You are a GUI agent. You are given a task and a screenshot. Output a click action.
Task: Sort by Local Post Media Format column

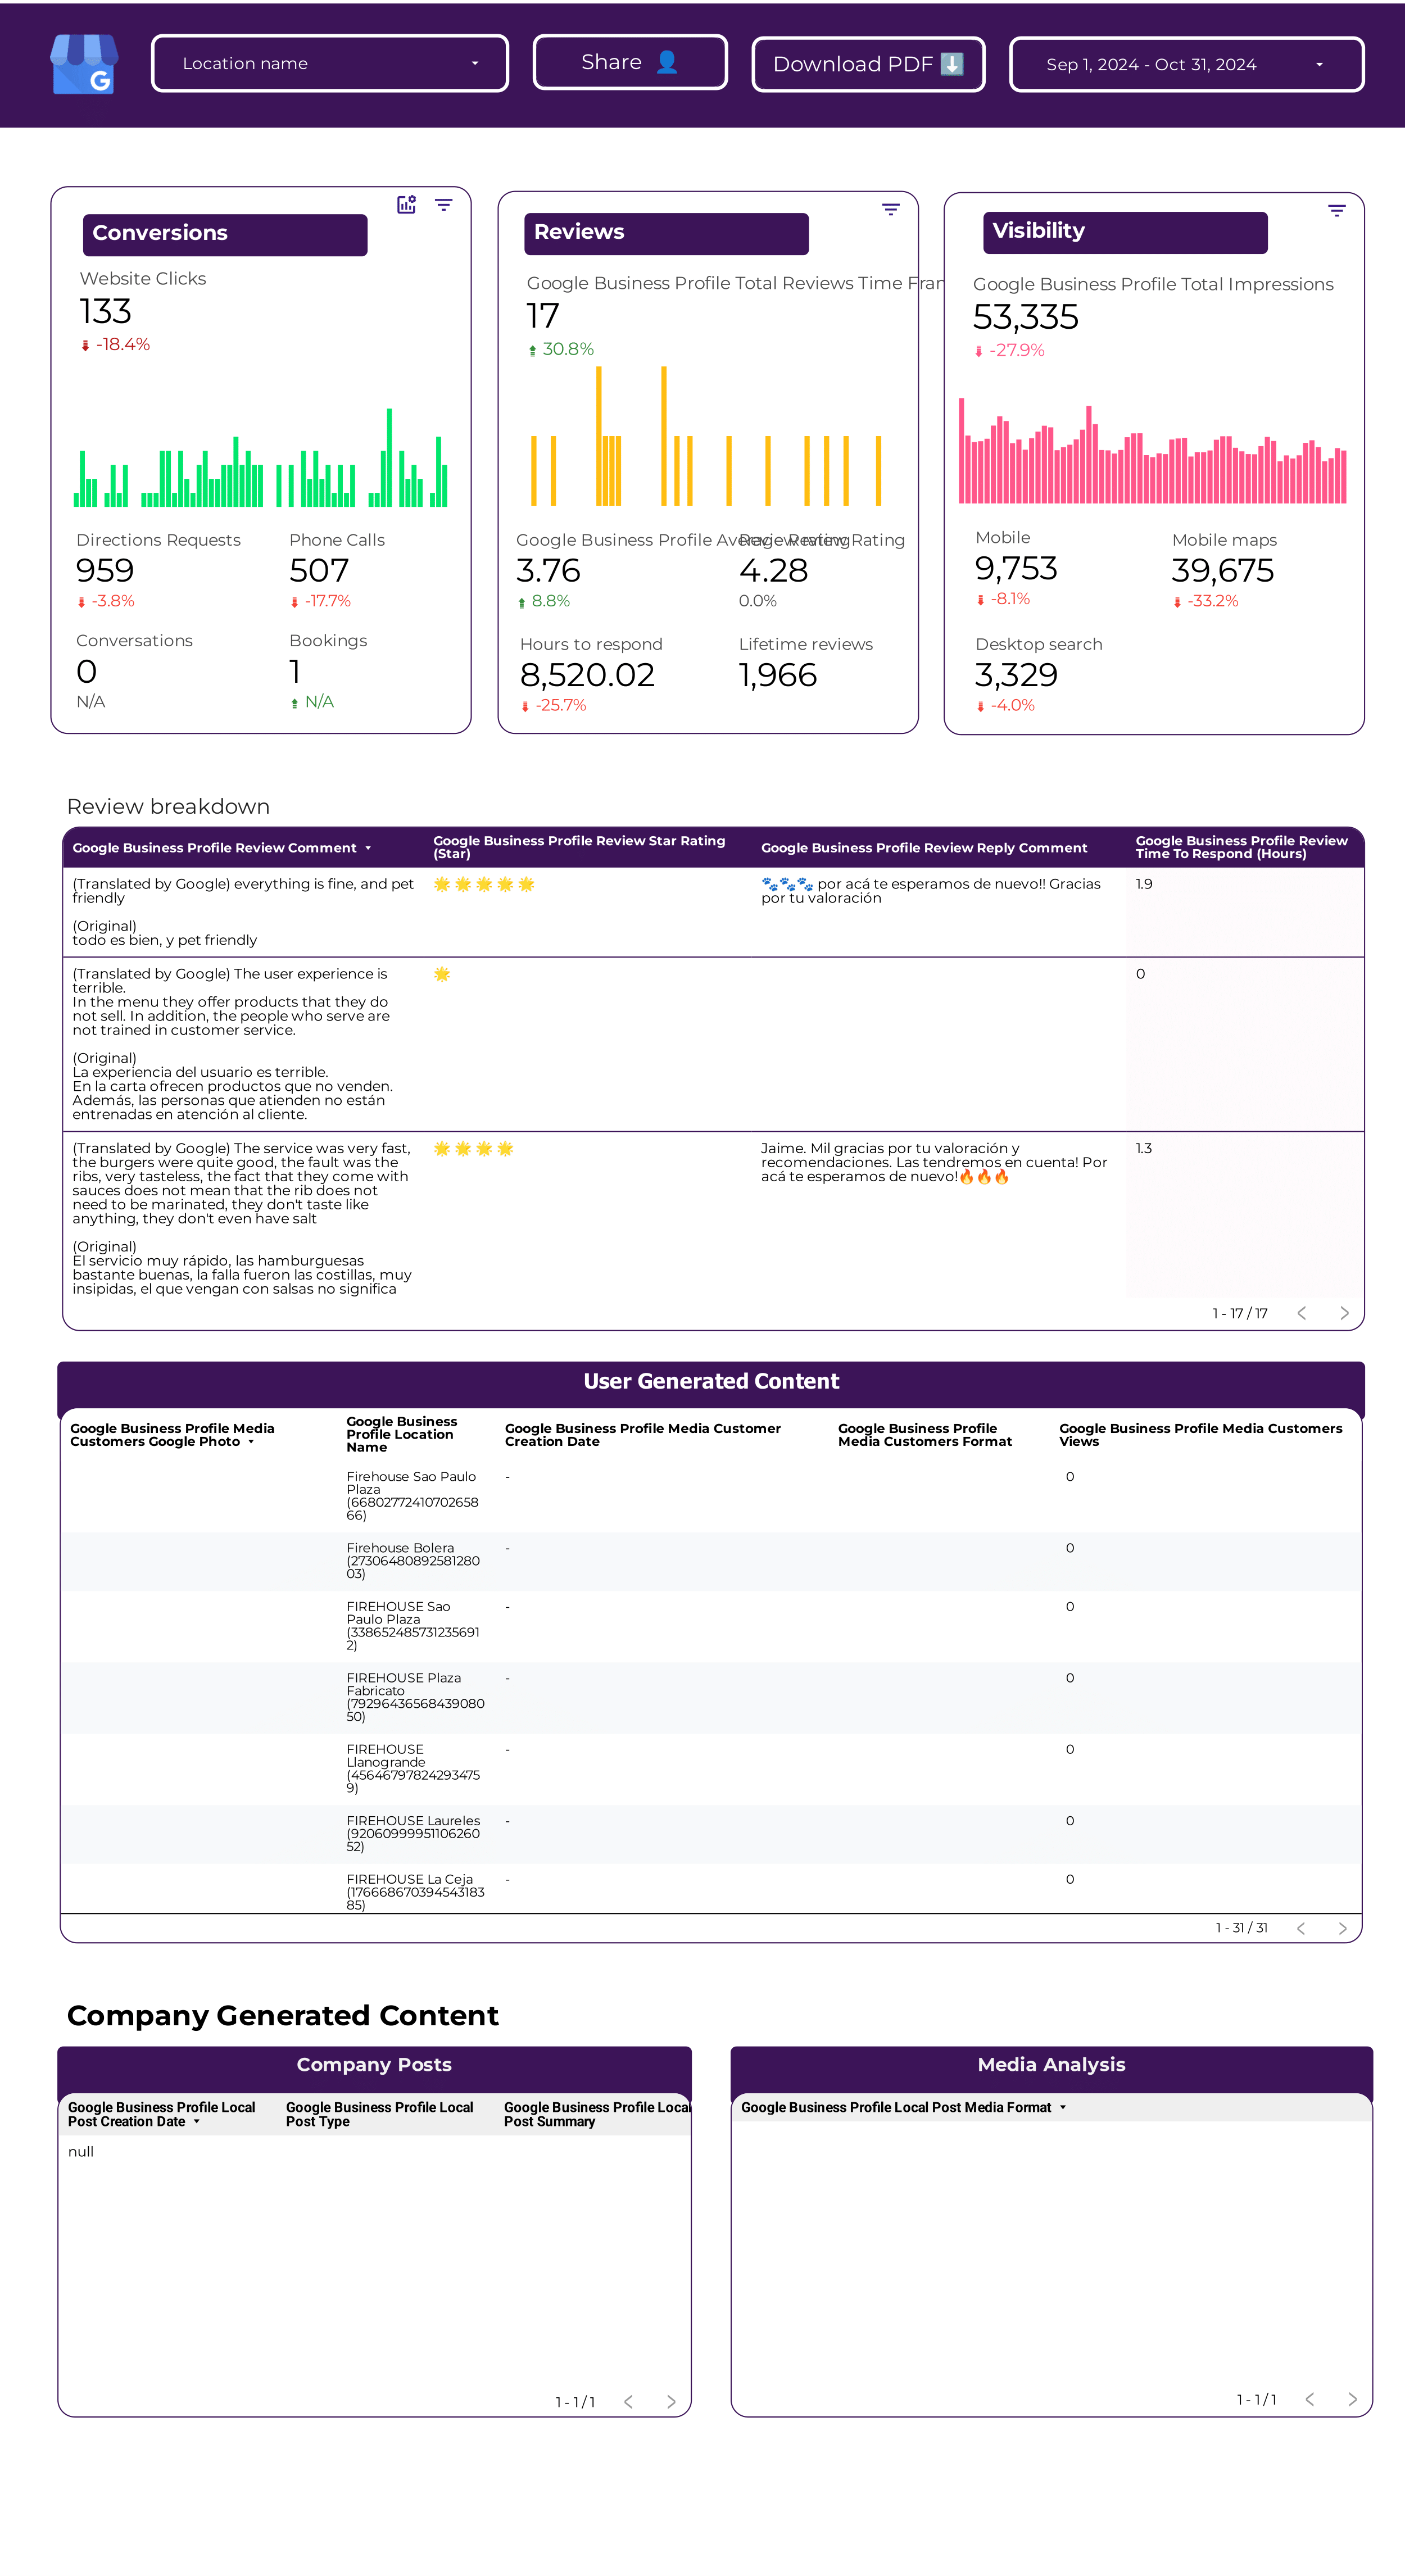896,2107
